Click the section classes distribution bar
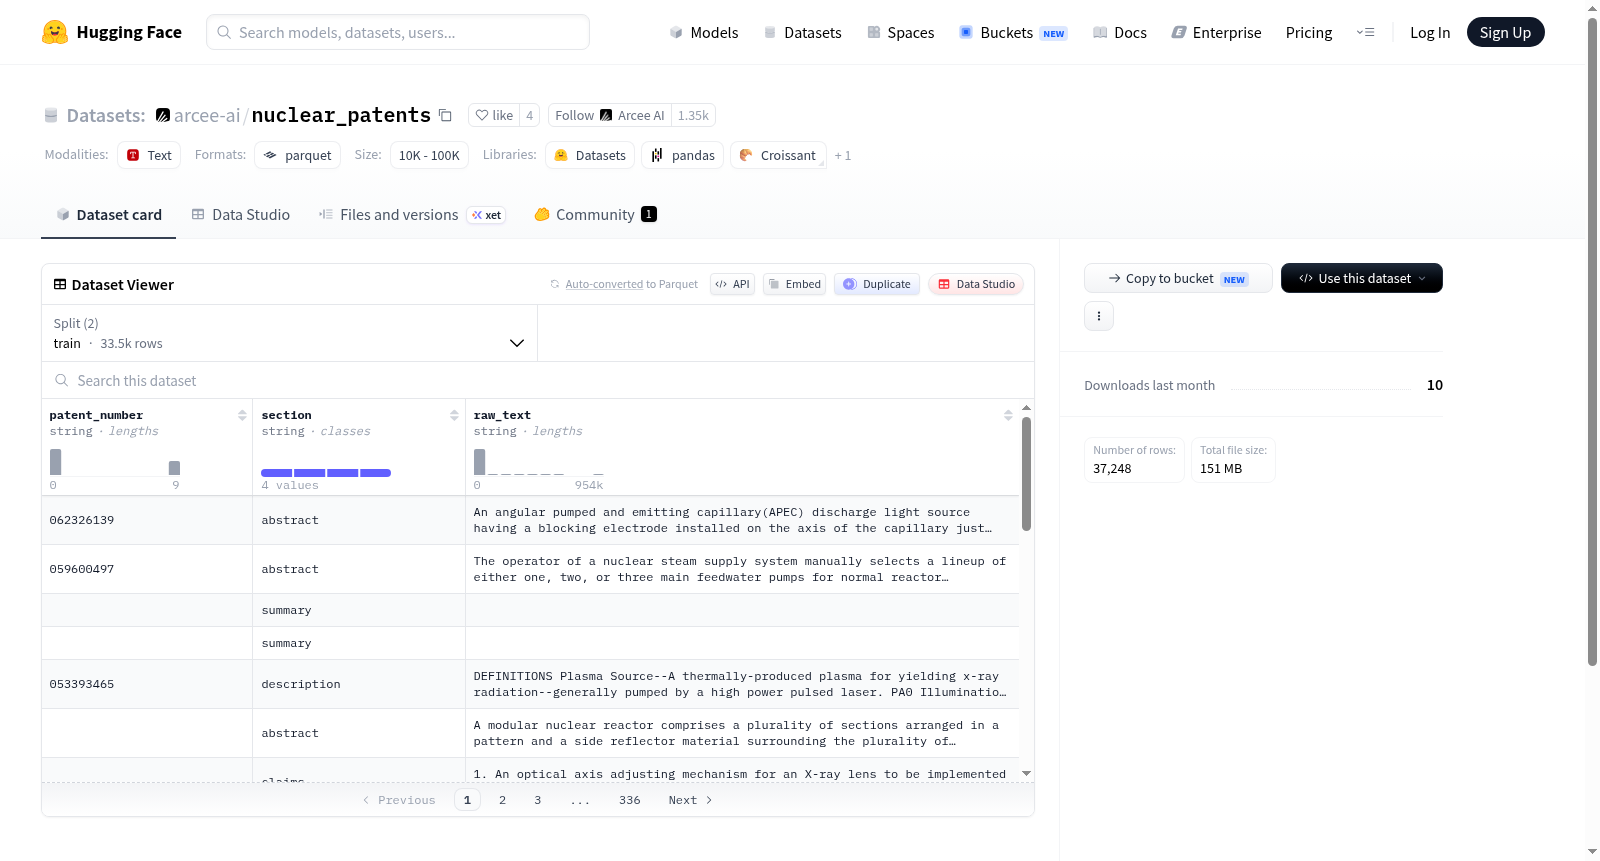 [x=326, y=473]
